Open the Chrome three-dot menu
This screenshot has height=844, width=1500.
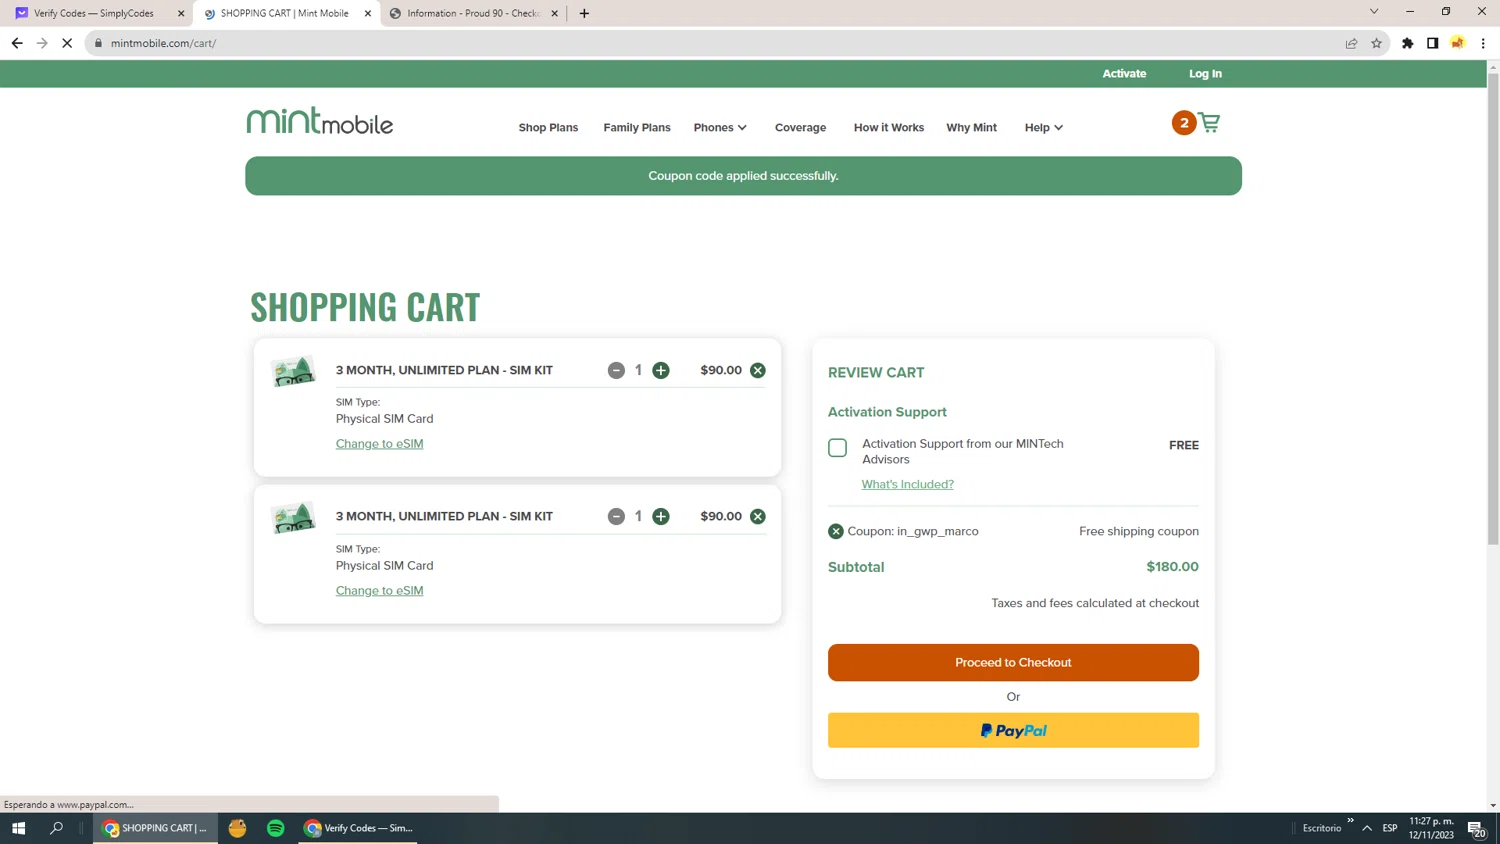tap(1483, 43)
